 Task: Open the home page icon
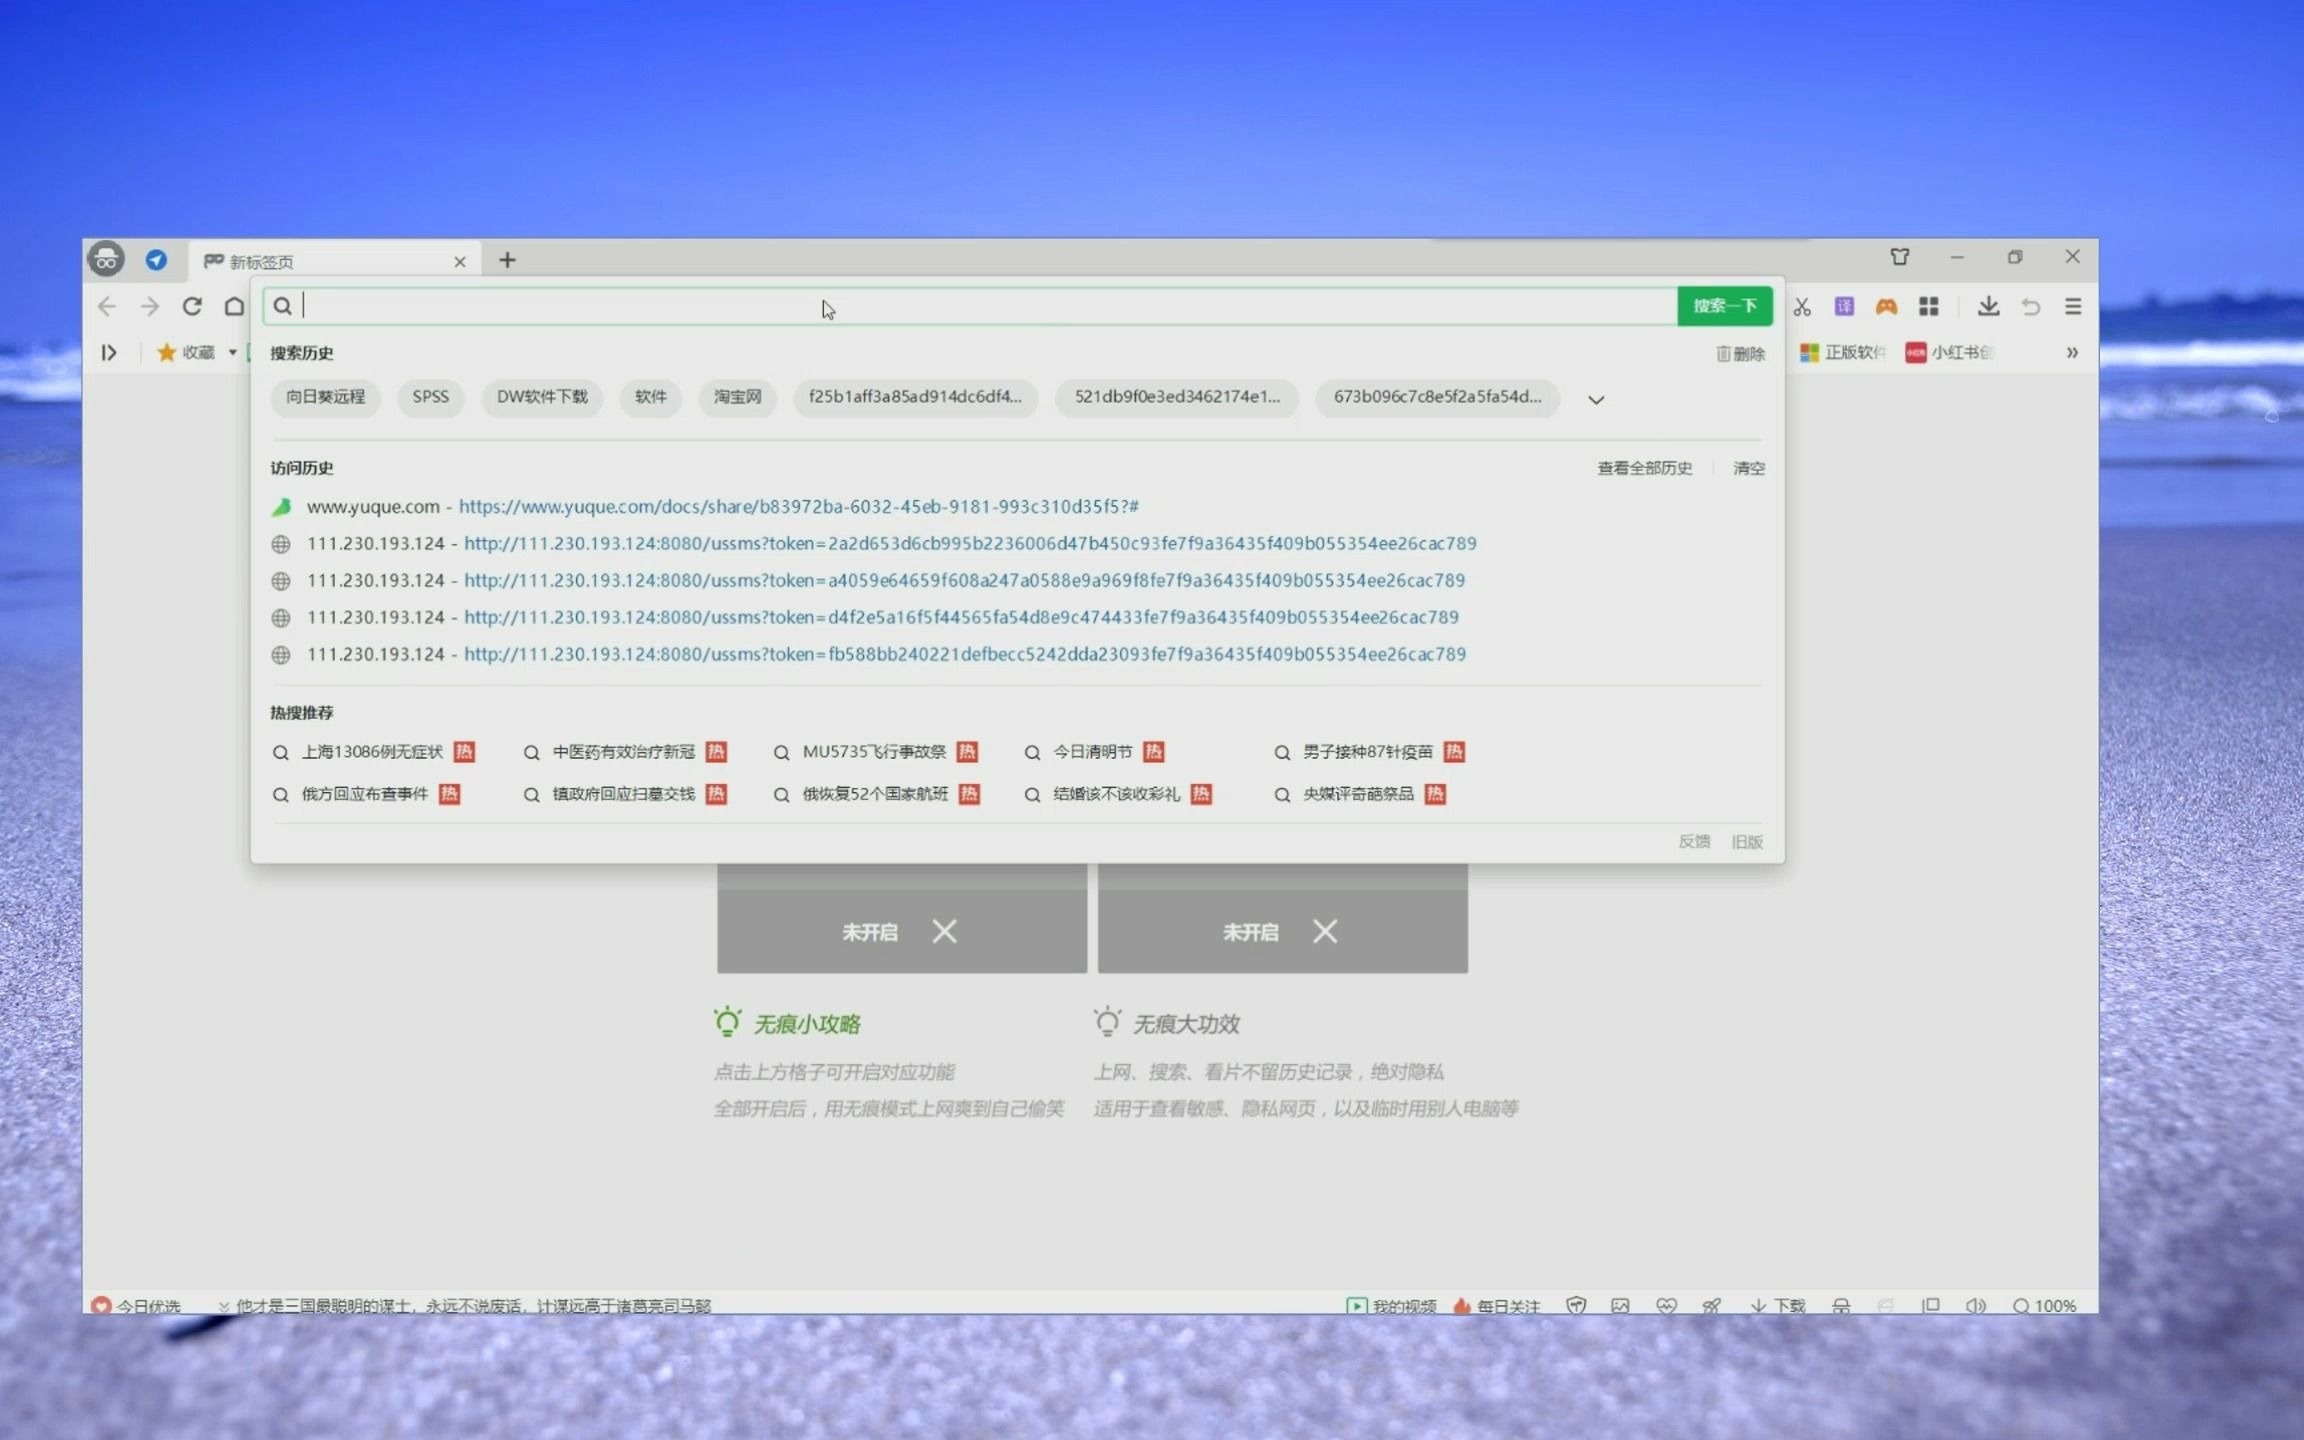[x=234, y=306]
